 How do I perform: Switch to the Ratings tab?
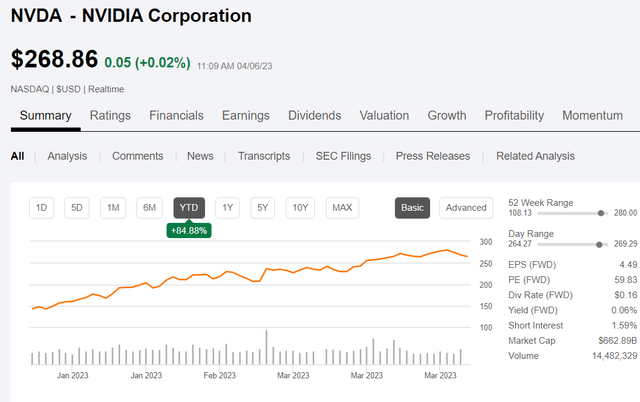coord(110,115)
